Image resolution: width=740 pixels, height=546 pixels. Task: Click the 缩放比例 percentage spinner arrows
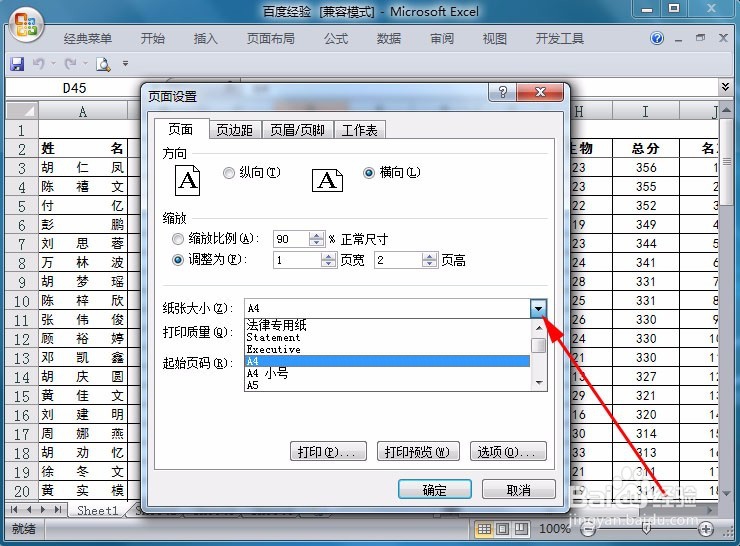(x=317, y=239)
